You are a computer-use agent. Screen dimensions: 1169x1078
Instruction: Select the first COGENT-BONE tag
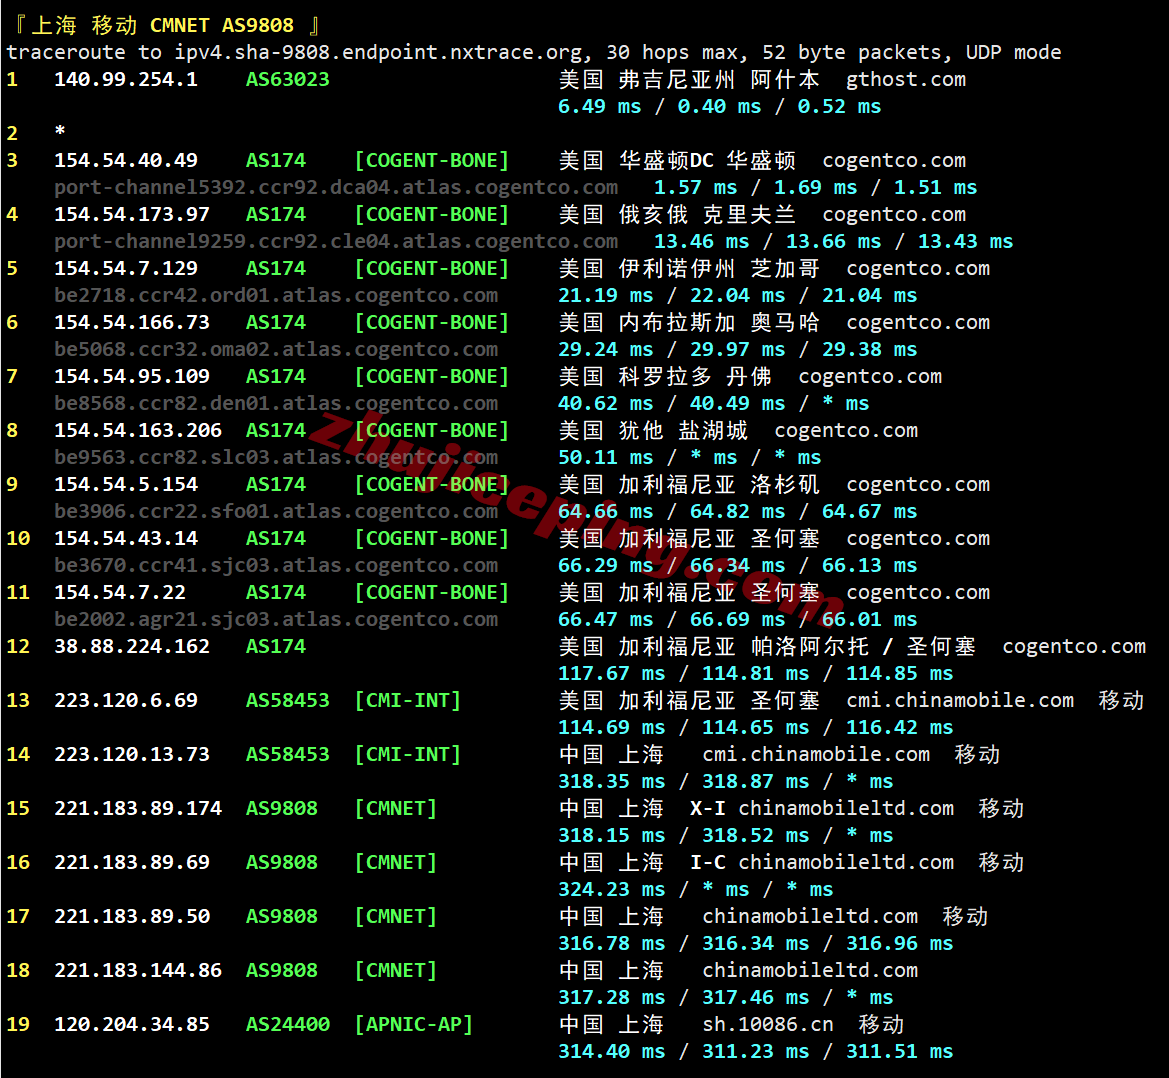pos(431,160)
